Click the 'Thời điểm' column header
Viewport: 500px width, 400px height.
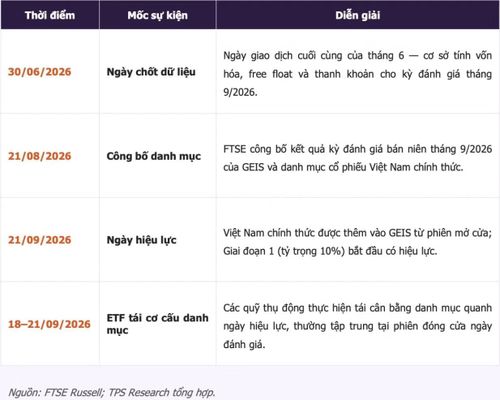(50, 15)
